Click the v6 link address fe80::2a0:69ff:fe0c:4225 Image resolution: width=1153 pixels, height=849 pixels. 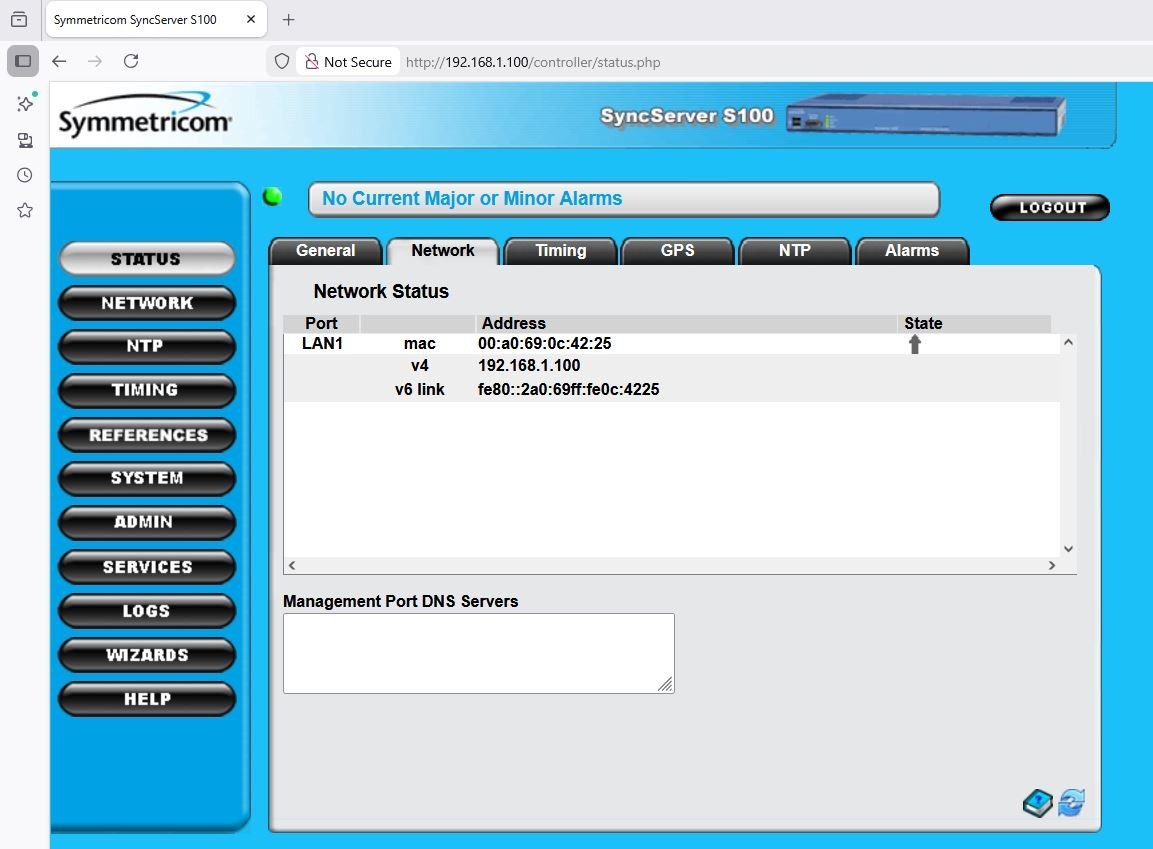(568, 390)
